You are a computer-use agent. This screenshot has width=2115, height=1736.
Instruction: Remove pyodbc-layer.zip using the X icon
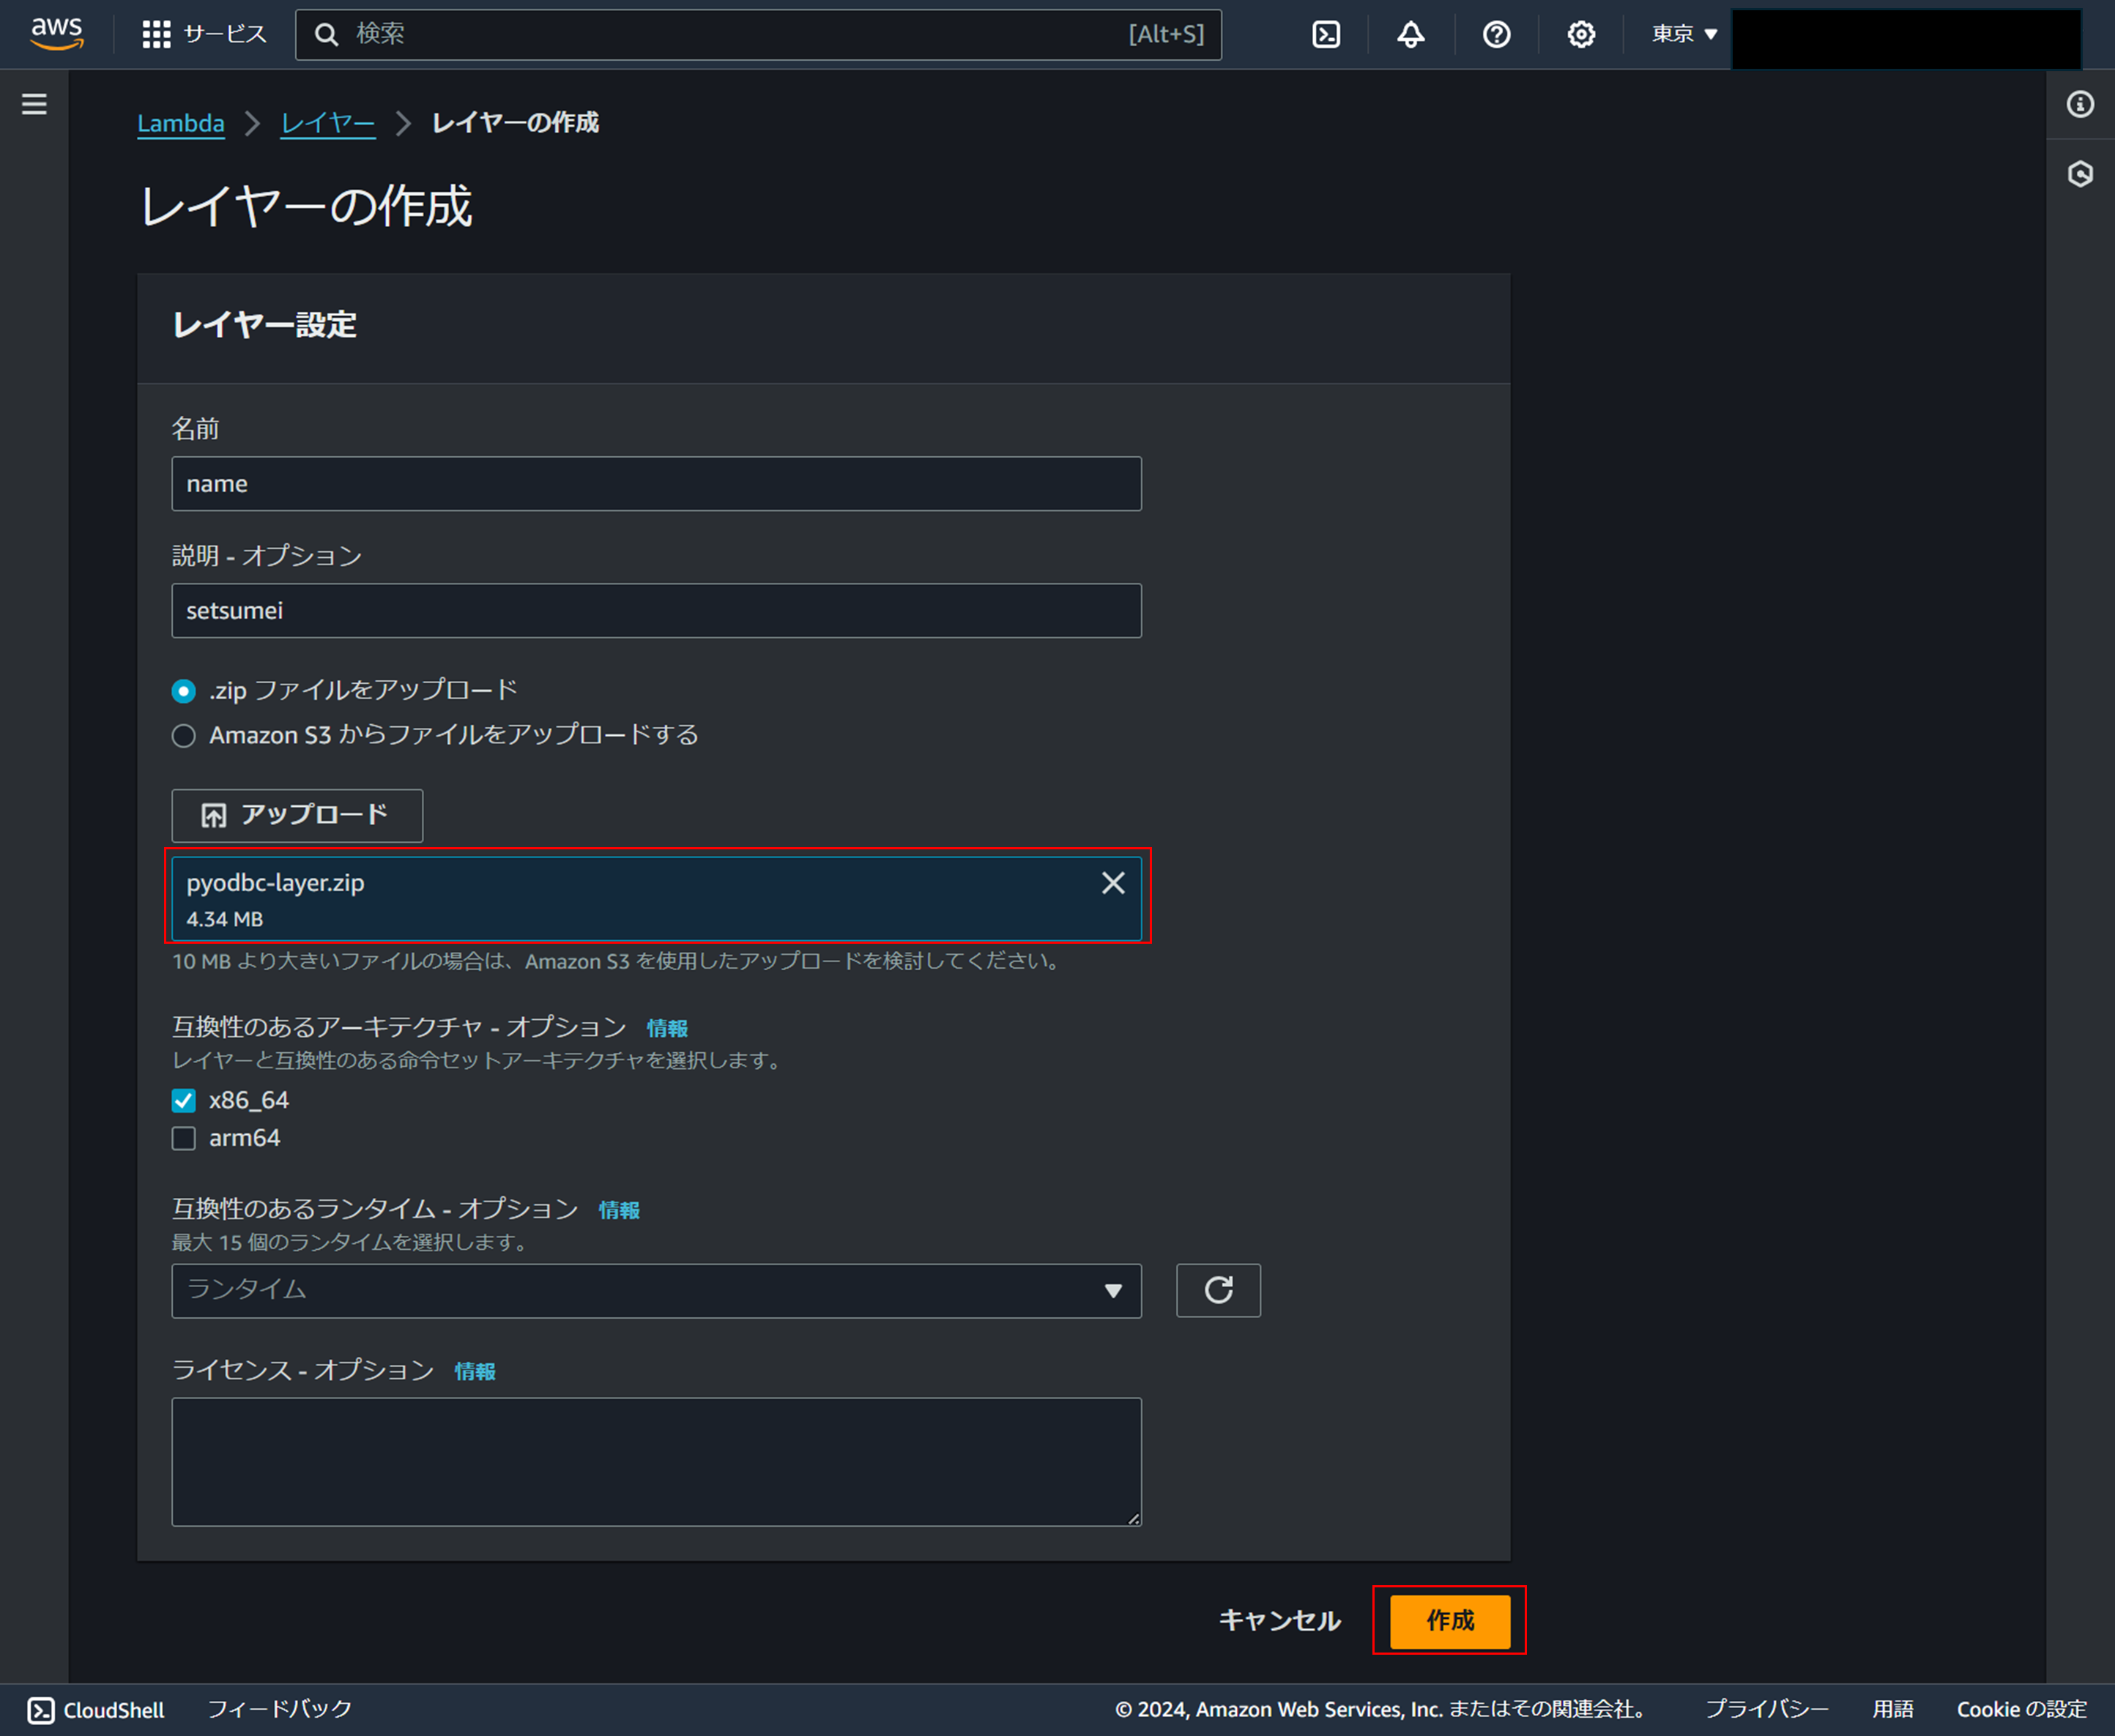[x=1112, y=882]
